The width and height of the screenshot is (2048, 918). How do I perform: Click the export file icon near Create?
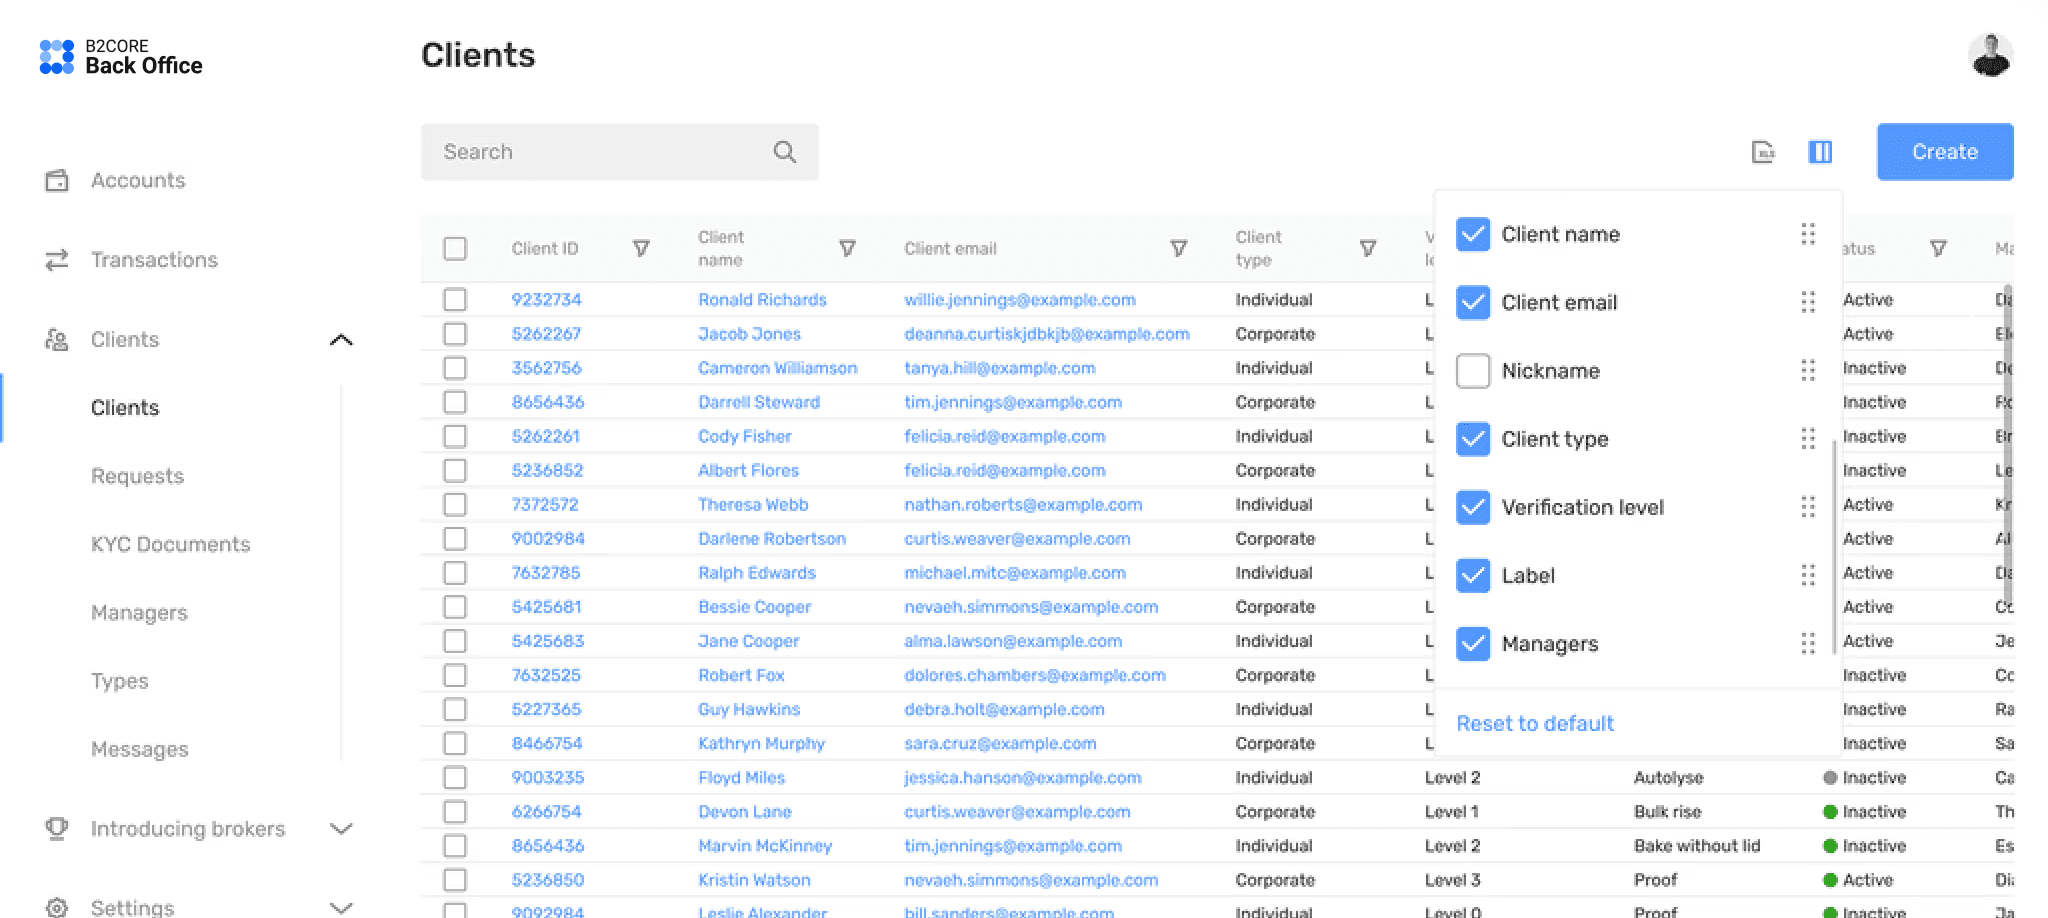[x=1764, y=152]
